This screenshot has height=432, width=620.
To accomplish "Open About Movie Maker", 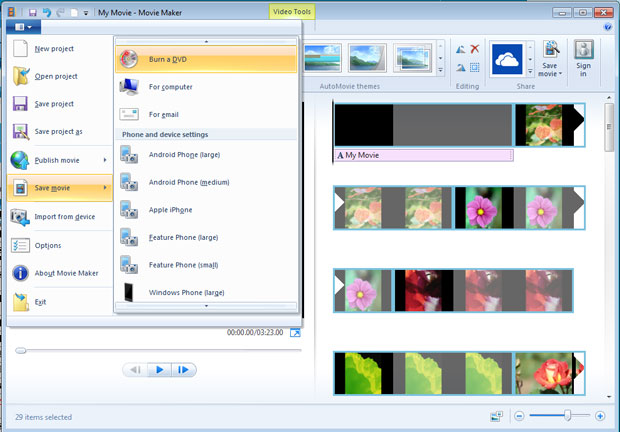I will [59, 273].
